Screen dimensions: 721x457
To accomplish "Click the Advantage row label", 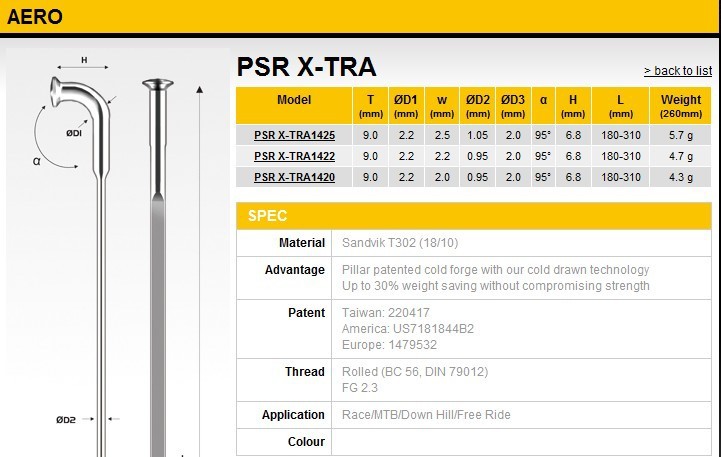I will (295, 270).
